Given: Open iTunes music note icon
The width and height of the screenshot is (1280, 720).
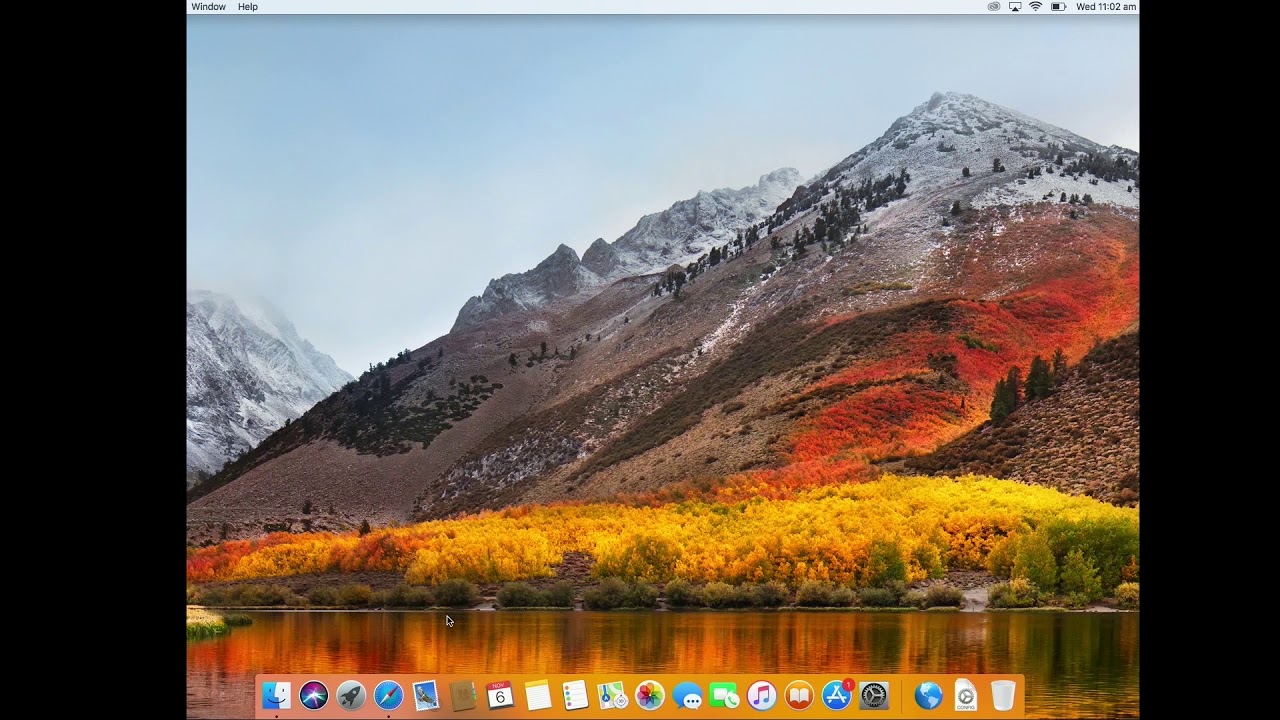Looking at the screenshot, I should click(762, 695).
